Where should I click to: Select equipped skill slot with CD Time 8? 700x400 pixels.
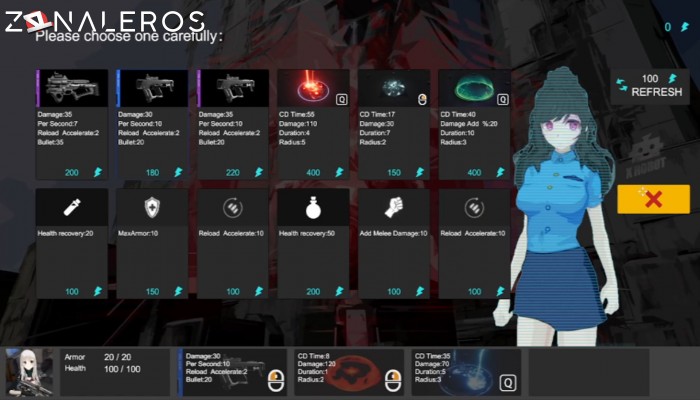tap(349, 373)
